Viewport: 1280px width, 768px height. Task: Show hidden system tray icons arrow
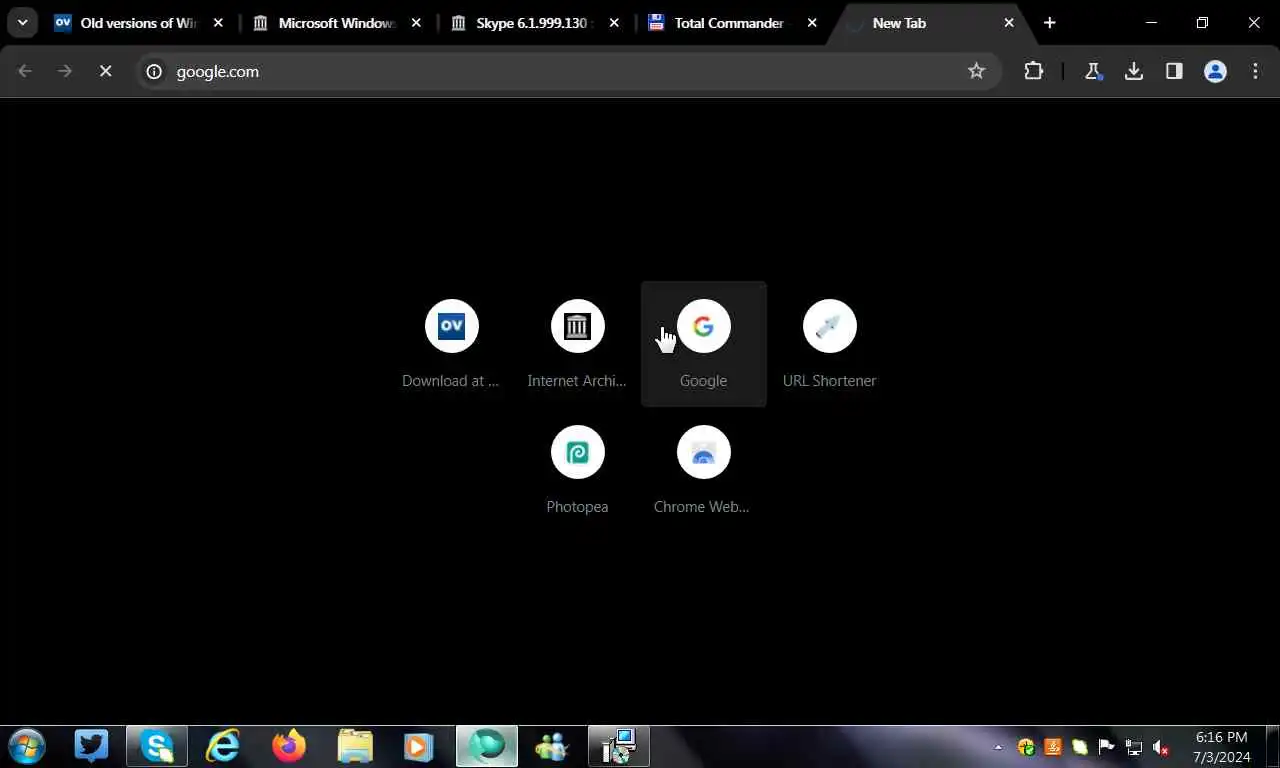997,747
